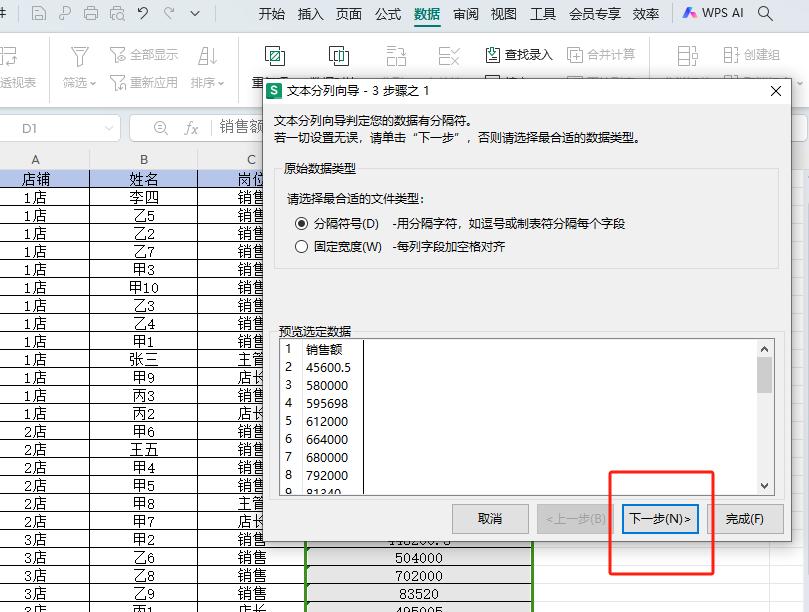Open print preview from quick access toolbar
This screenshot has height=612, width=809.
click(117, 13)
